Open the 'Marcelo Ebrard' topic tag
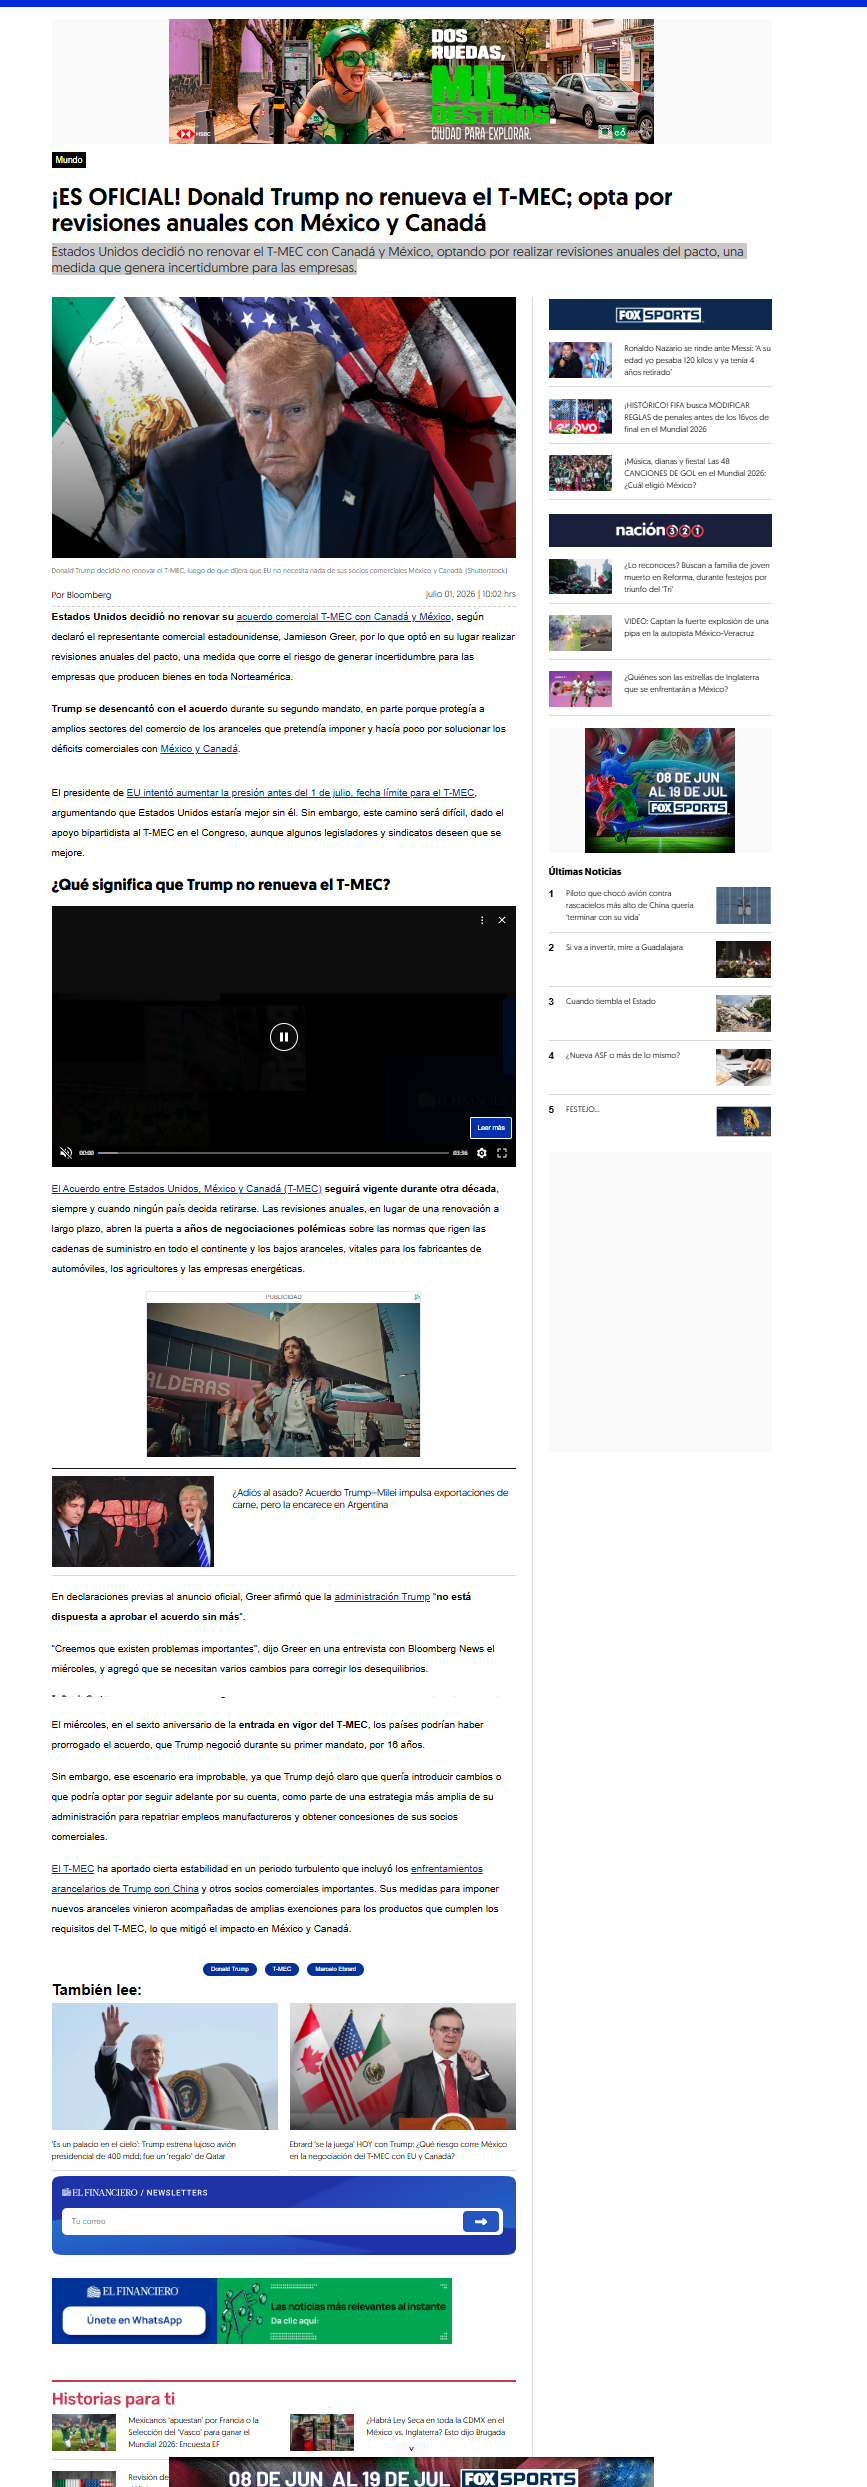 coord(336,1969)
